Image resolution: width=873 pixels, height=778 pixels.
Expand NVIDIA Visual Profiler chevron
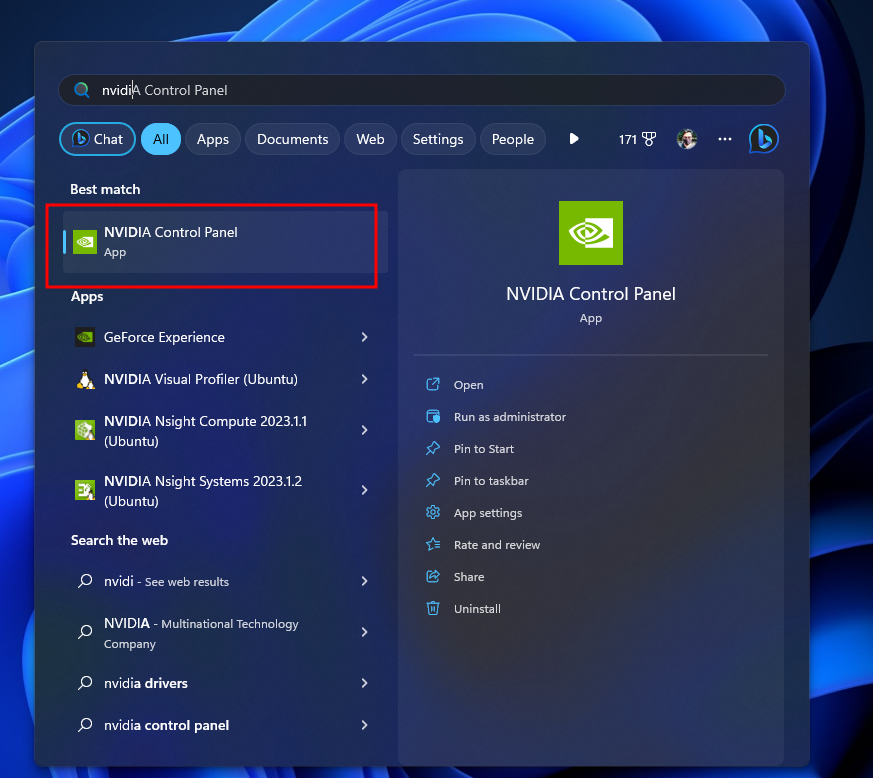(x=364, y=379)
